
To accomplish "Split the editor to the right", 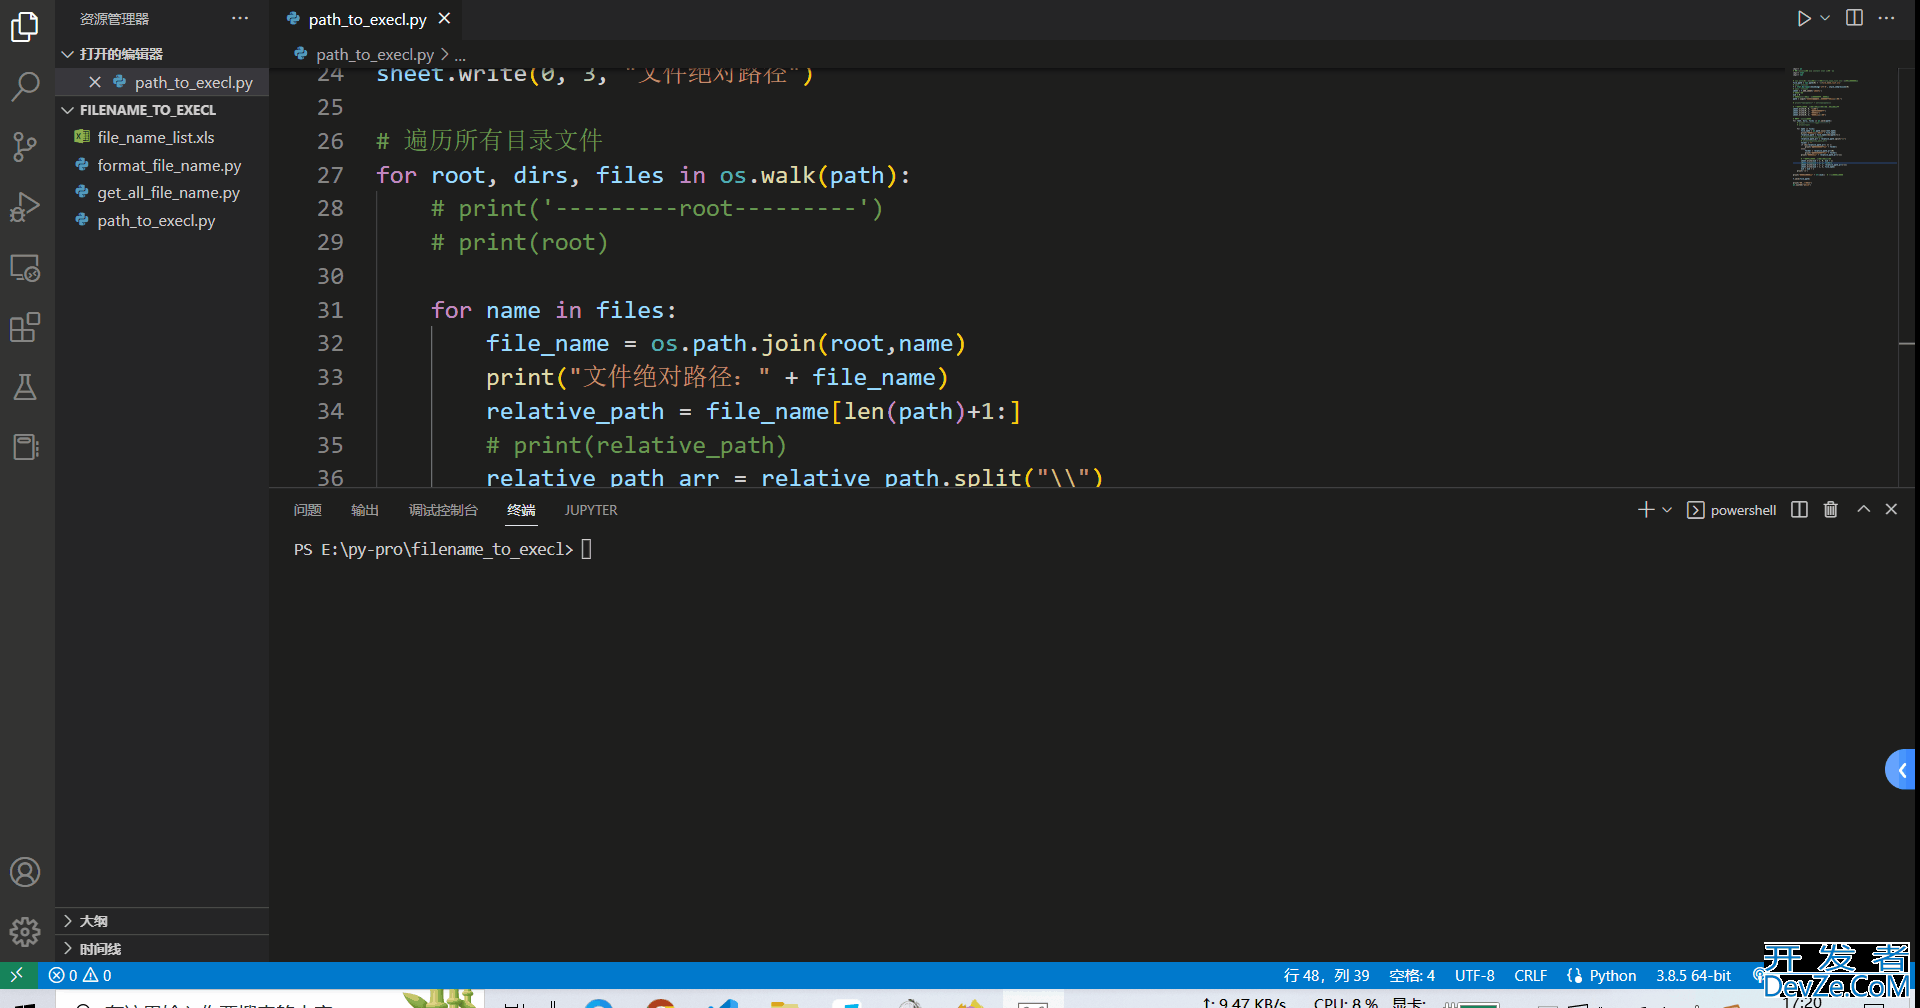I will click(1854, 18).
